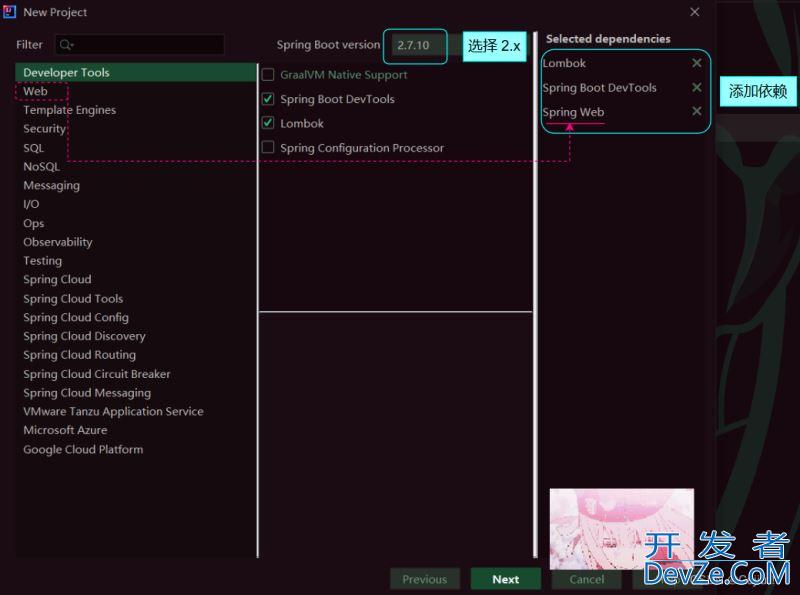Click Spring Boot DevTools in selected dependencies

click(x=599, y=88)
